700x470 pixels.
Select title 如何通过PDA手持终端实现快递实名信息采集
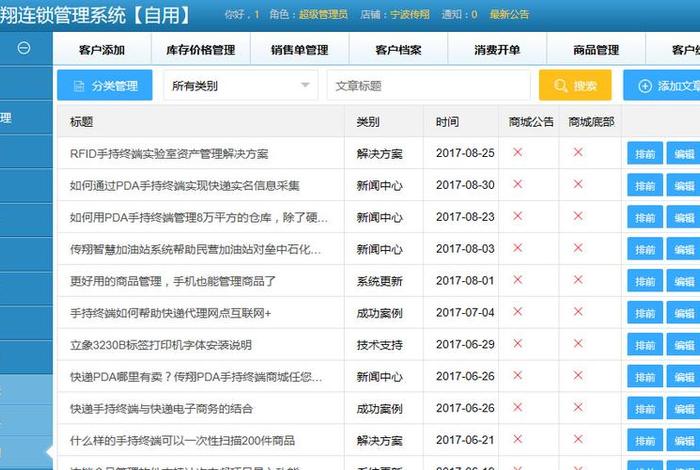(184, 185)
